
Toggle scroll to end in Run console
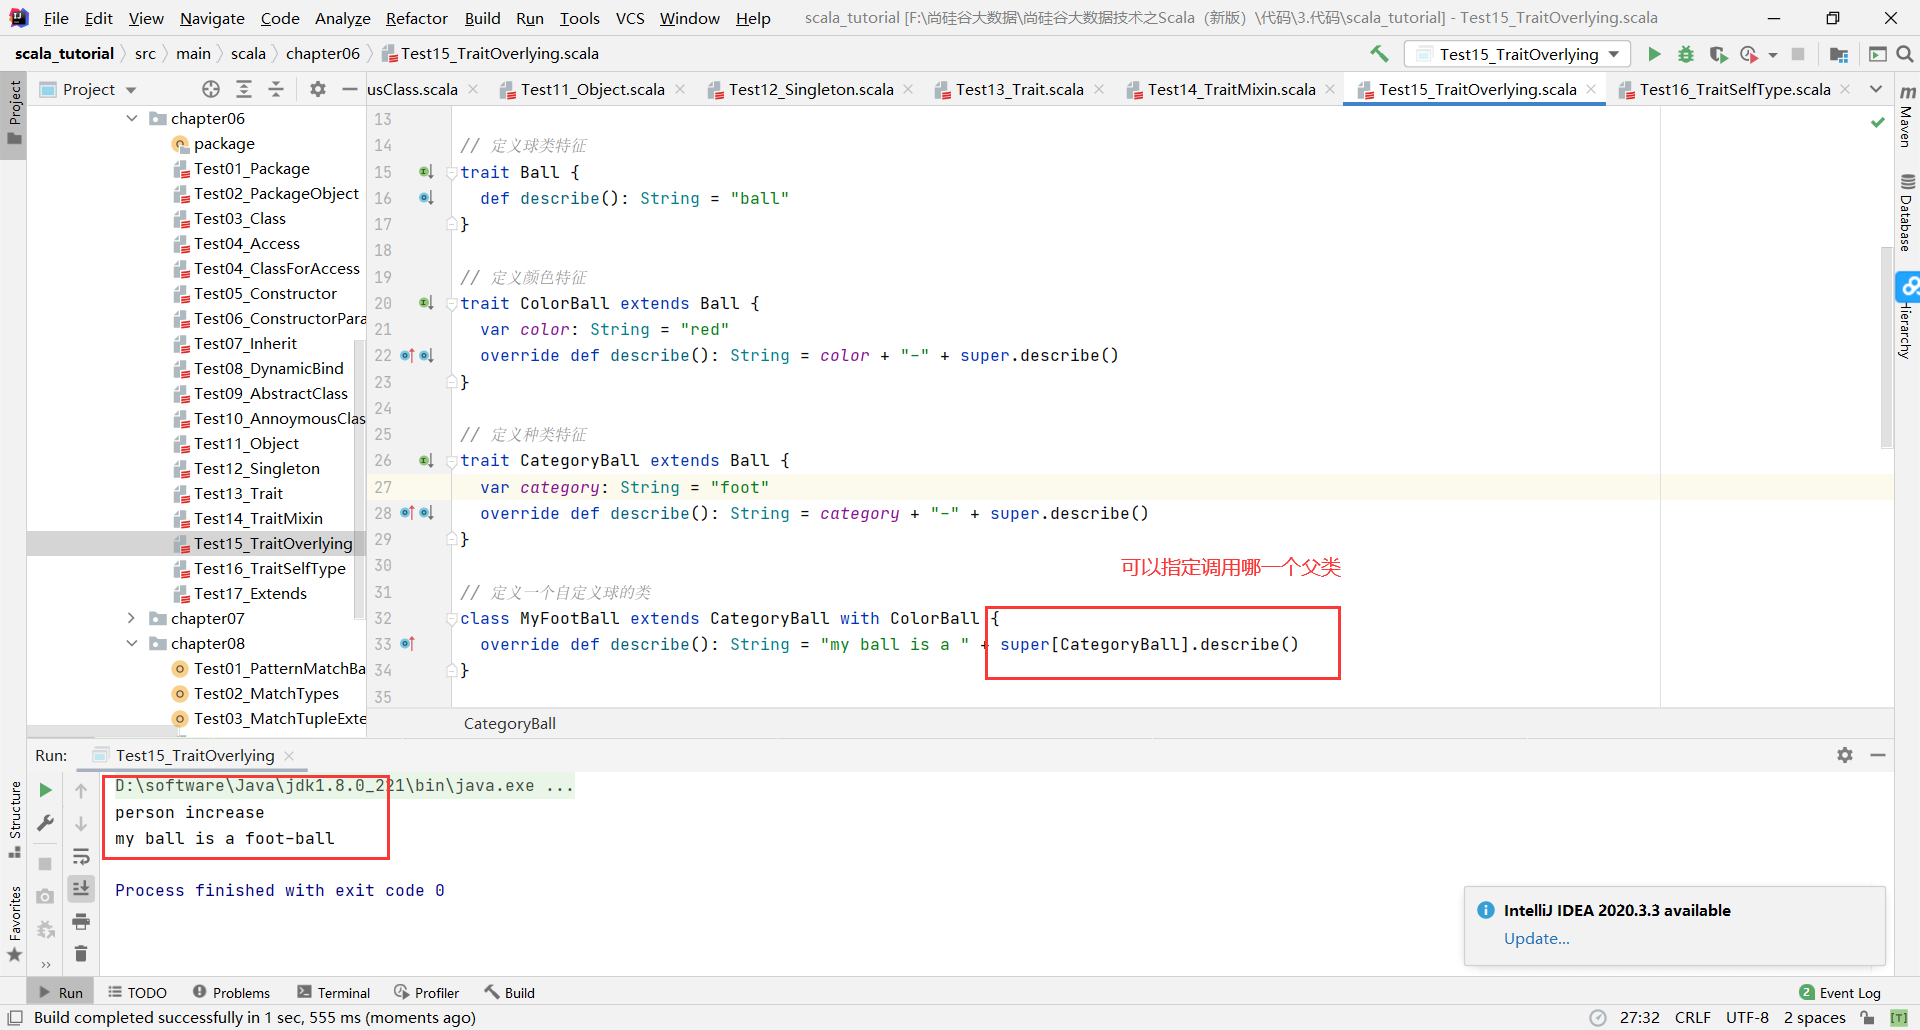click(x=81, y=888)
